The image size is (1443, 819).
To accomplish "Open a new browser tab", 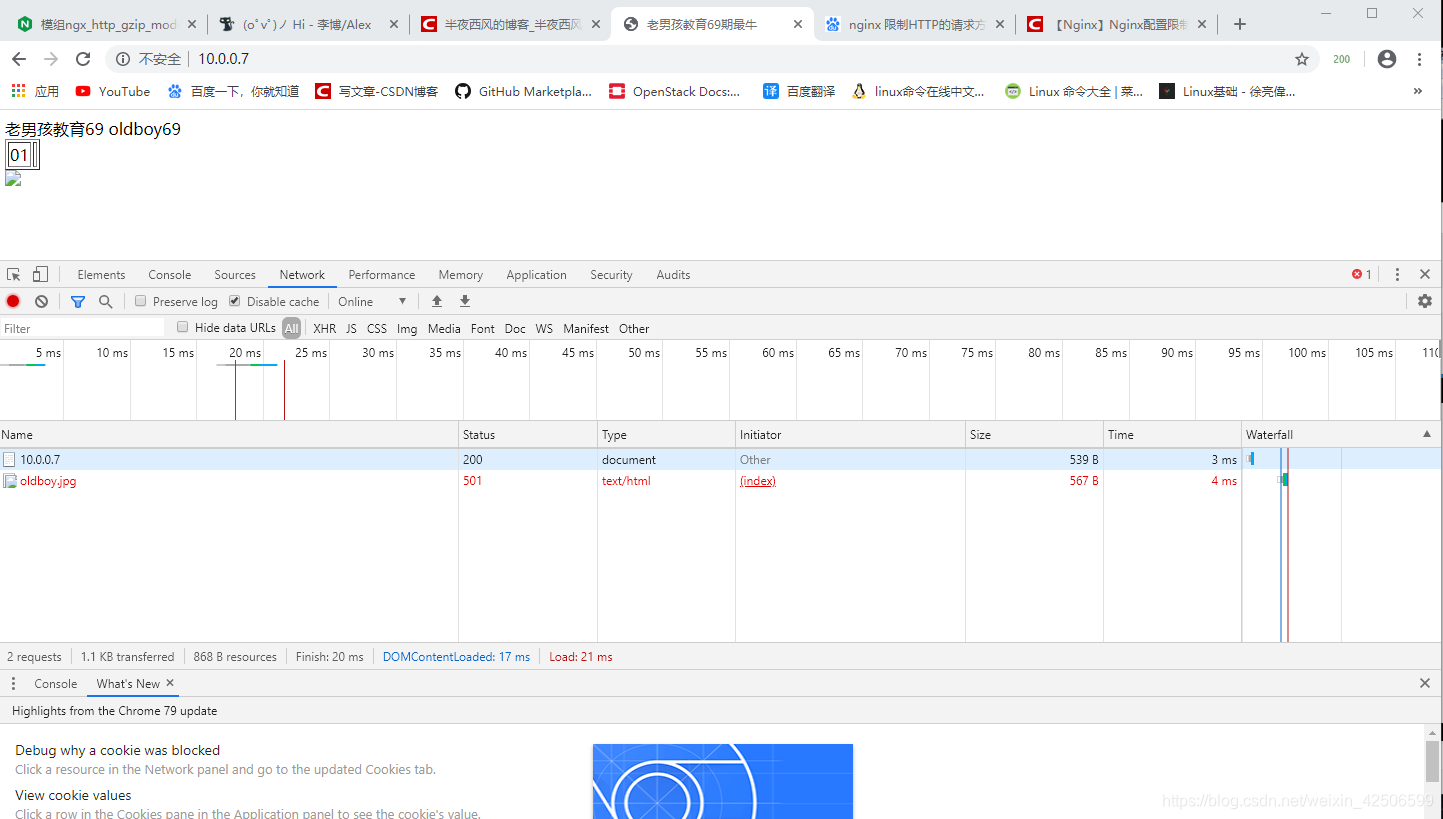I will point(1239,24).
